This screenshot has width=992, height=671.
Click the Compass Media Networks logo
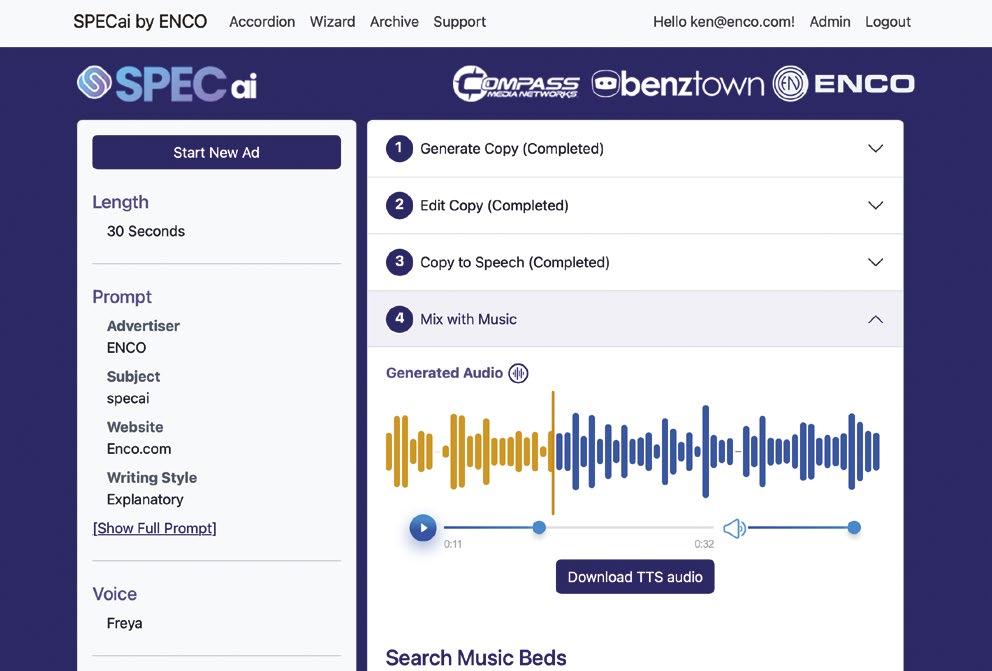516,84
